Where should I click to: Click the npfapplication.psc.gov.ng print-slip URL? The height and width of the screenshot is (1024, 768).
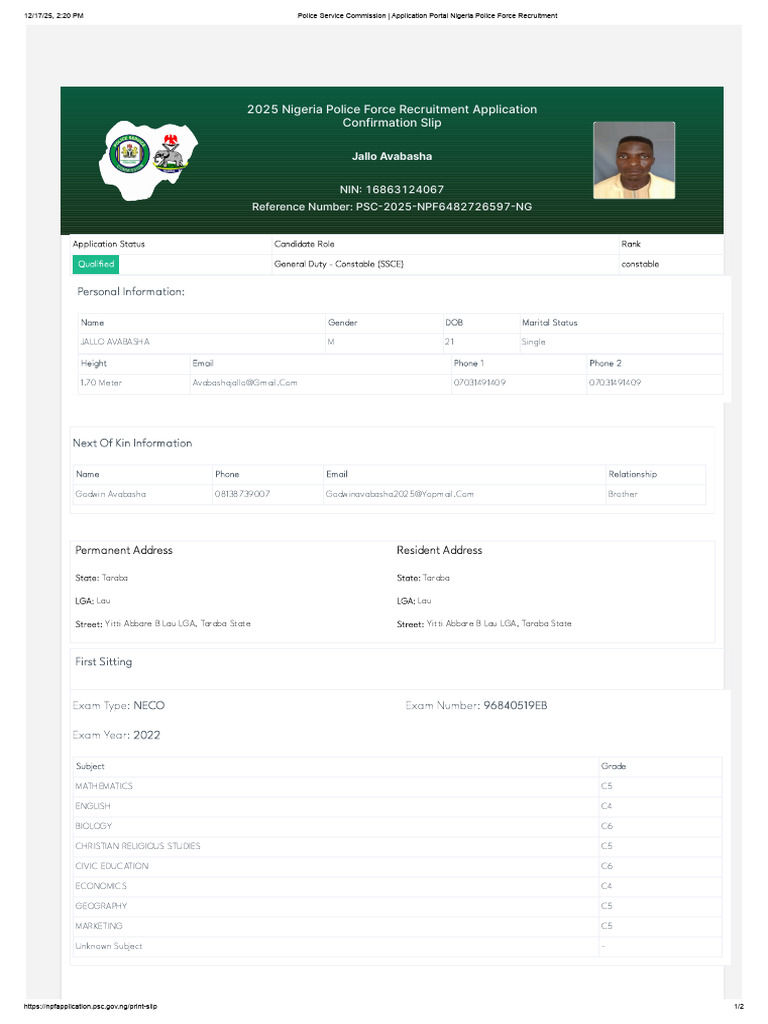(x=91, y=1006)
